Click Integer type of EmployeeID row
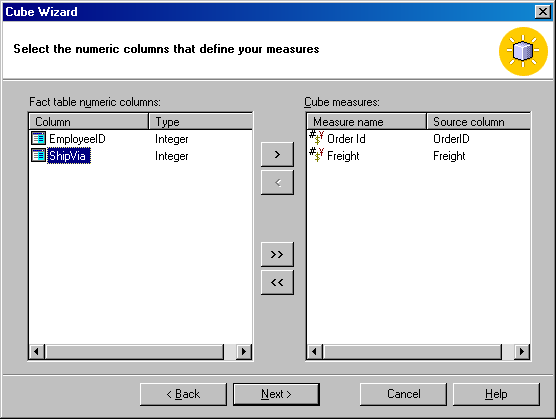Screen dimensions: 556x419 pyautogui.click(x=172, y=139)
